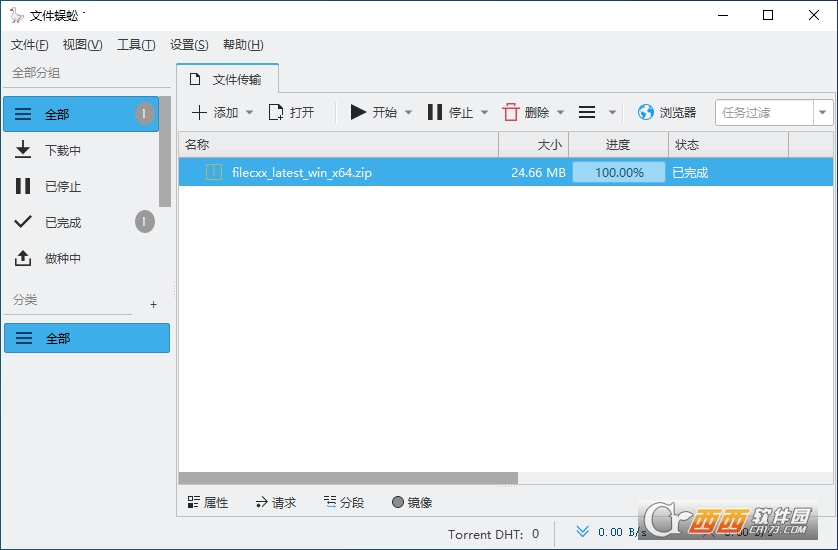Click the 打开 open file icon
This screenshot has width=838, height=550.
(x=276, y=113)
